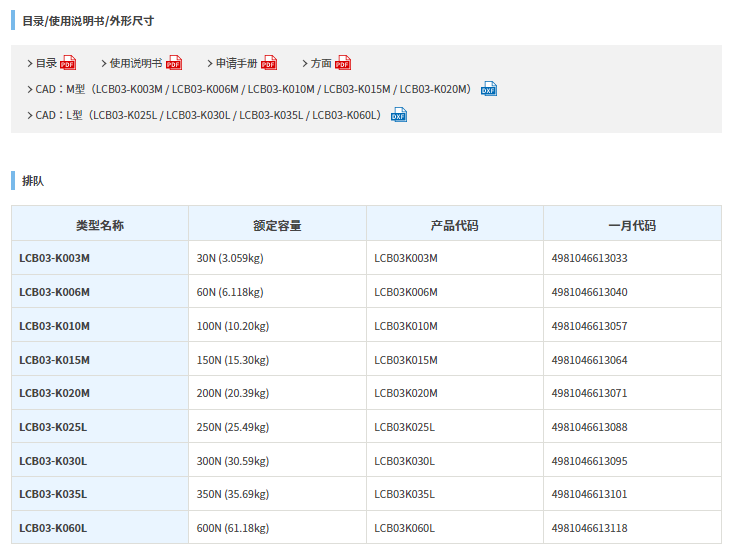750x560 pixels.
Task: Click code 4981046613118
Action: (589, 528)
